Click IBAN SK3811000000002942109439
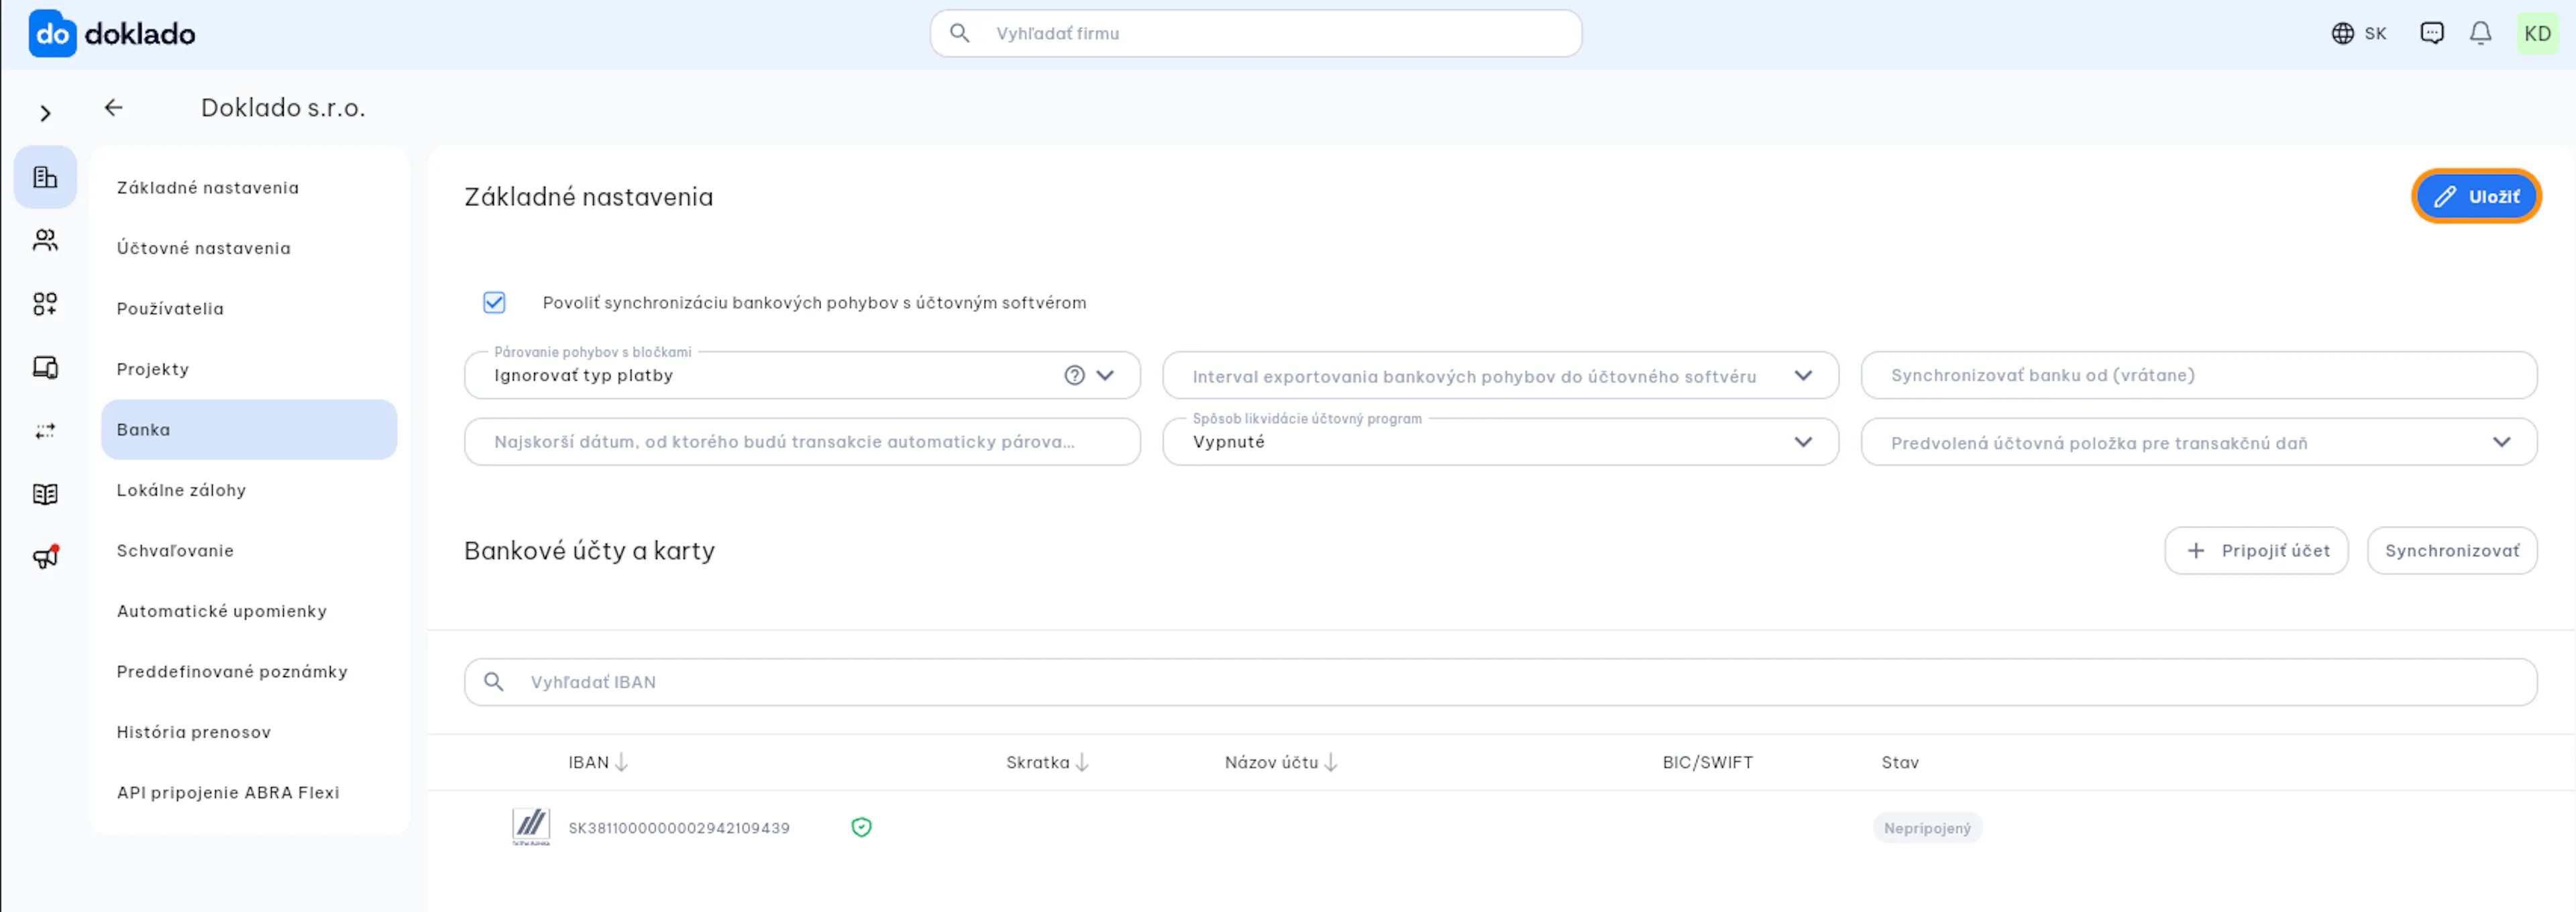Screen dimensions: 2576x912 click(679, 828)
